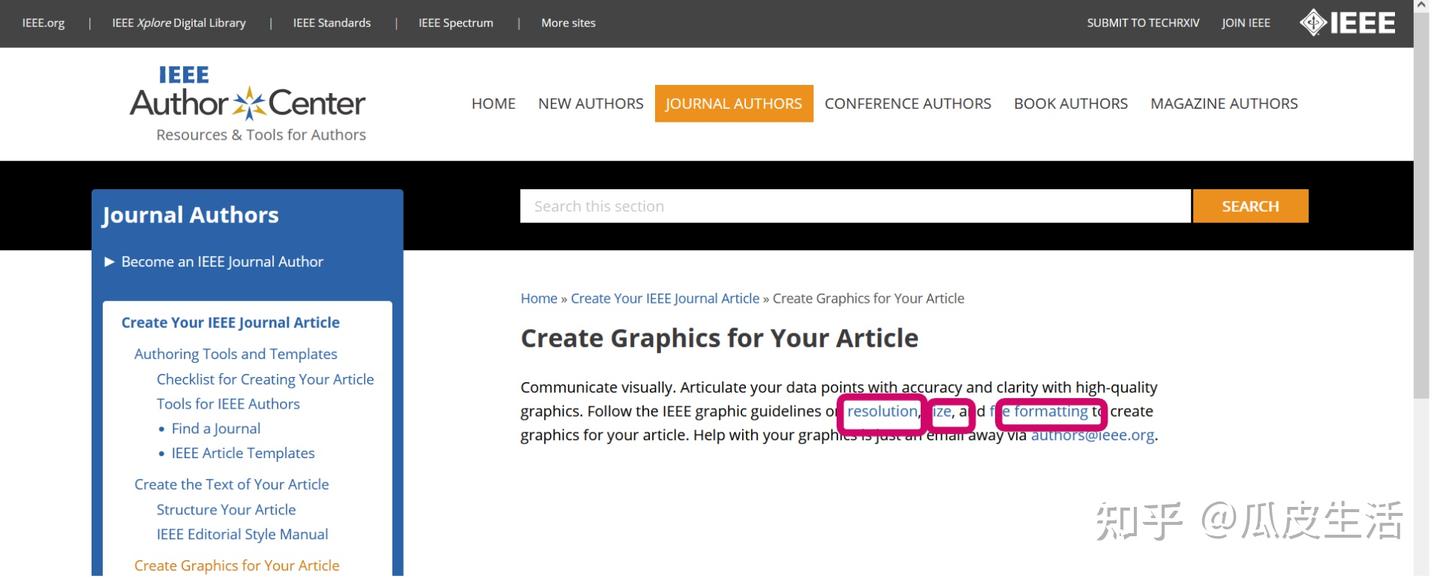The height and width of the screenshot is (579, 1440).
Task: Expand Become an IEEE Journal Author
Action: point(222,262)
